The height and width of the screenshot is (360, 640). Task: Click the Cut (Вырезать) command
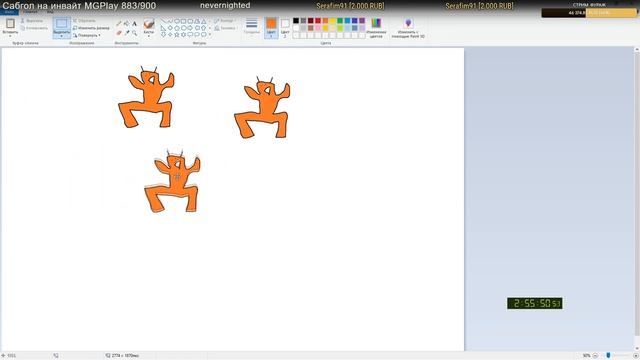(32, 20)
